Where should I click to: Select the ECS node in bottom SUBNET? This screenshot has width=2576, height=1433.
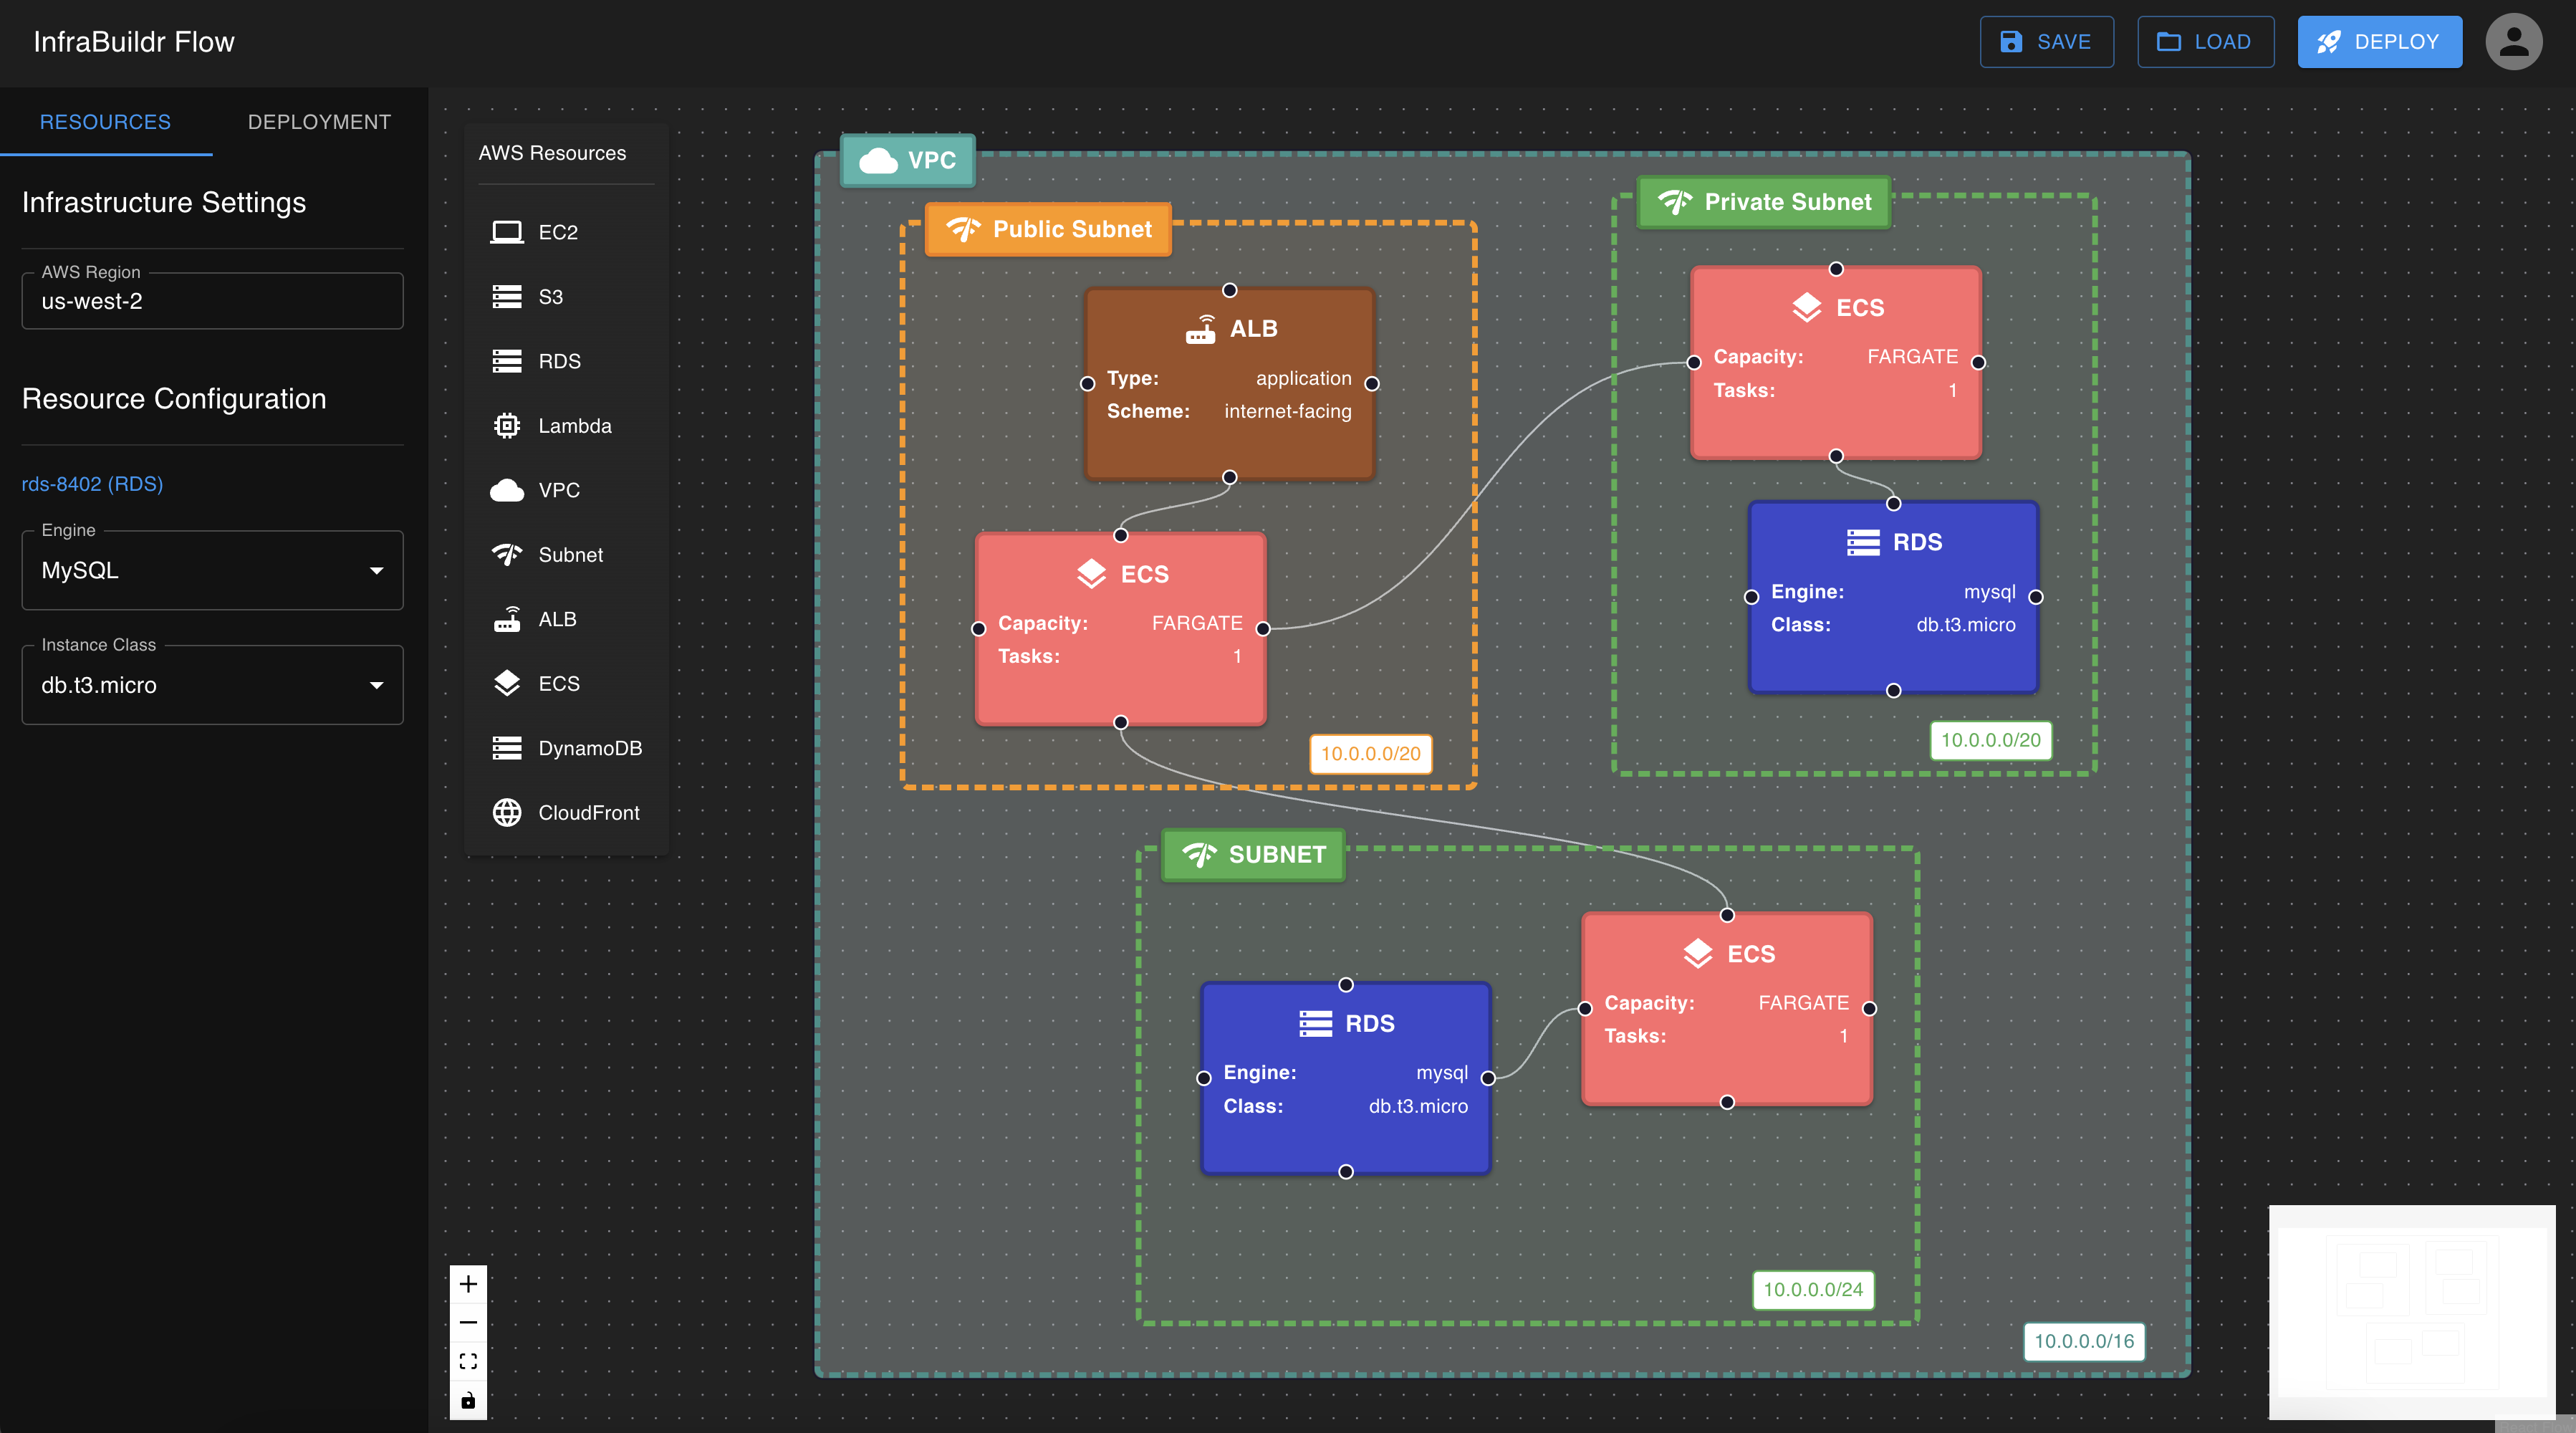pyautogui.click(x=1727, y=1009)
